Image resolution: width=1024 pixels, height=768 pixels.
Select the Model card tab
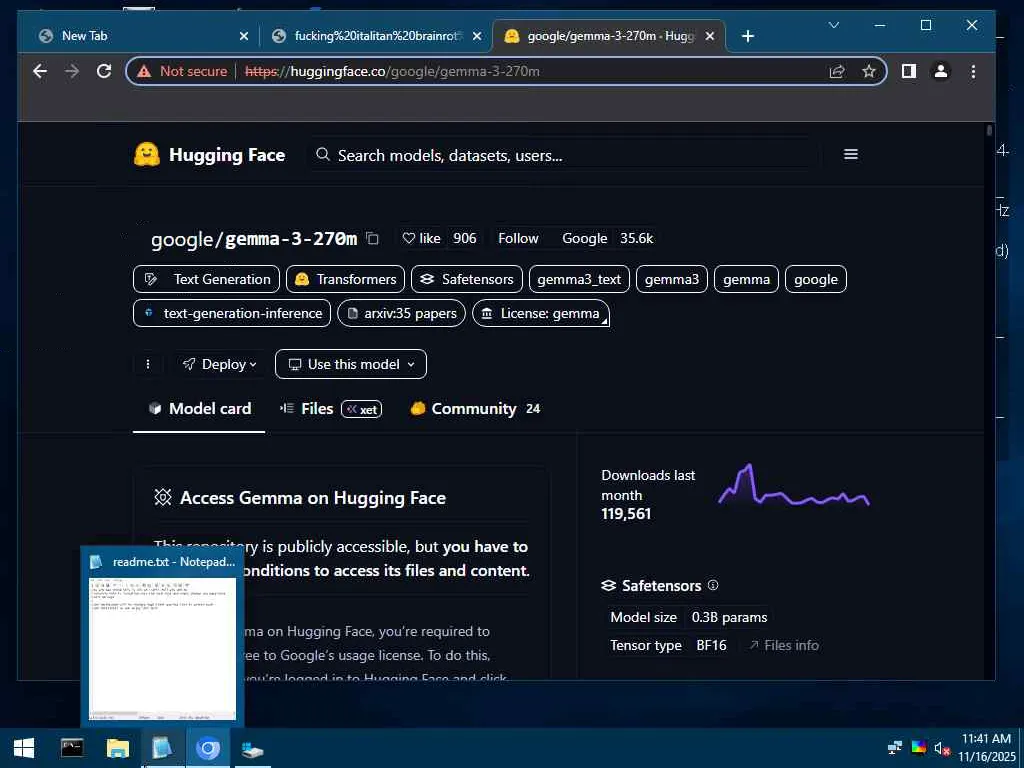(199, 409)
